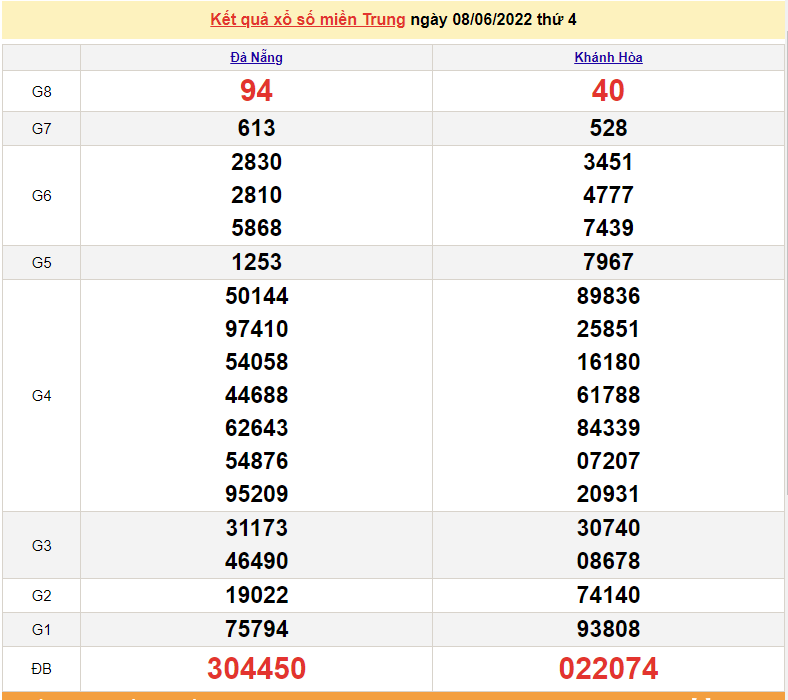788x700 pixels.
Task: Open the Khánh Hòa province link
Action: (608, 57)
